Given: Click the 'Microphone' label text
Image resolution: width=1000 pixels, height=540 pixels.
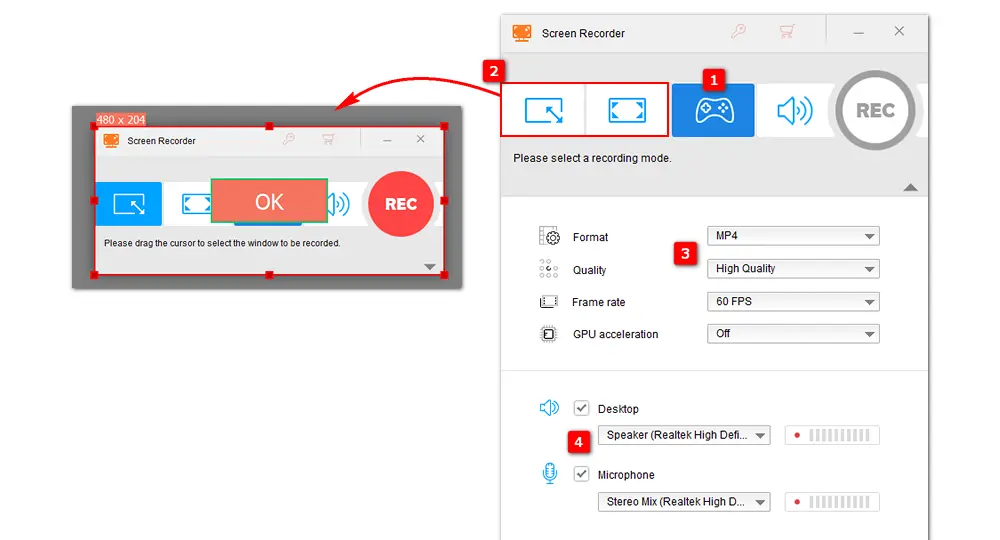Looking at the screenshot, I should (626, 475).
